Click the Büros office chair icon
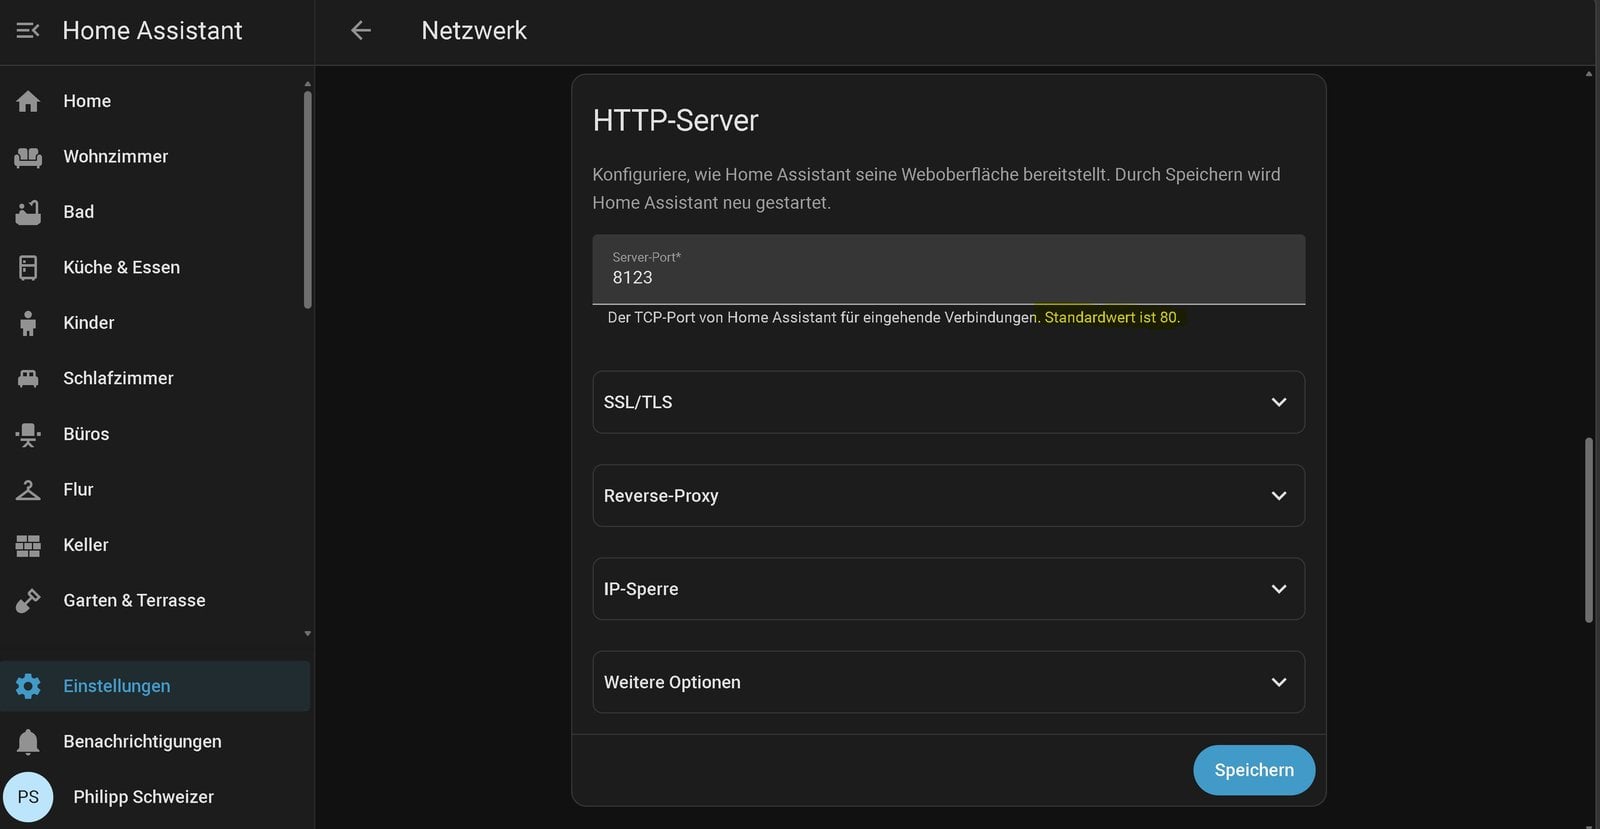1600x829 pixels. 28,434
